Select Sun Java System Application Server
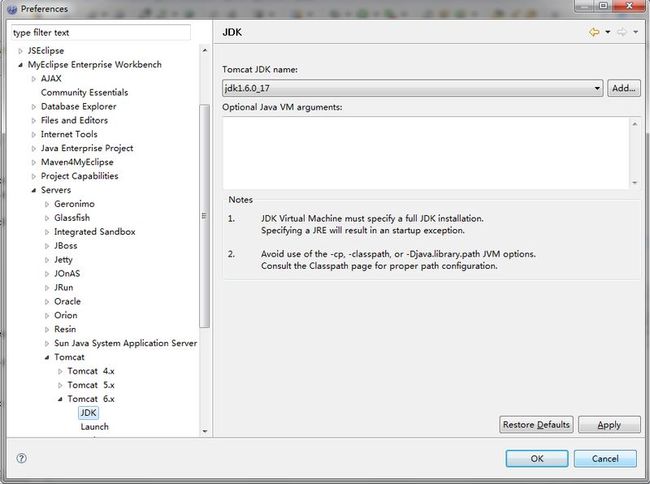This screenshot has width=650, height=484. pos(125,343)
